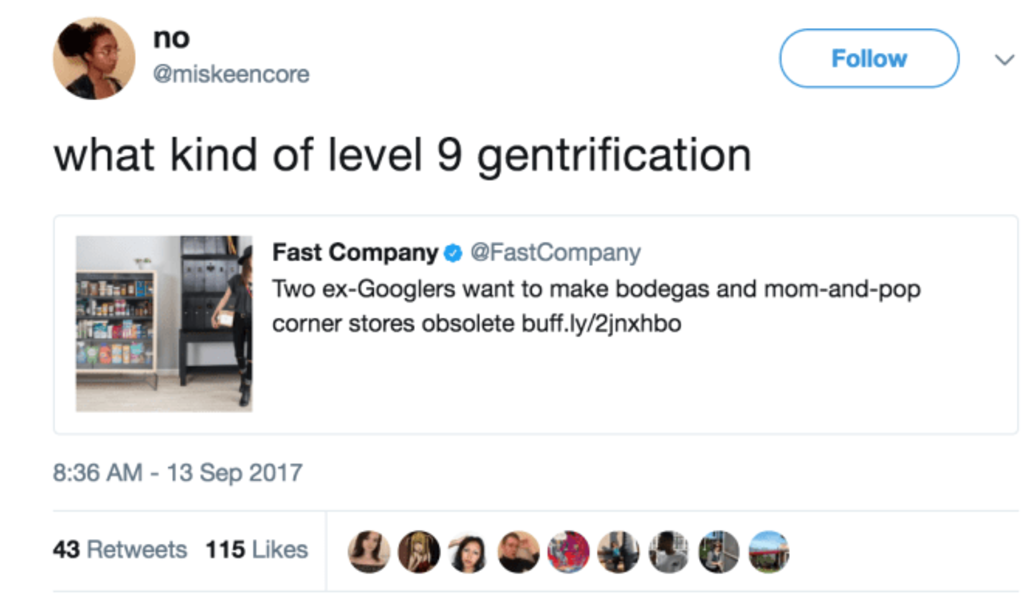The width and height of the screenshot is (1036, 594).
Task: View the 43 Retweets list
Action: coord(120,550)
